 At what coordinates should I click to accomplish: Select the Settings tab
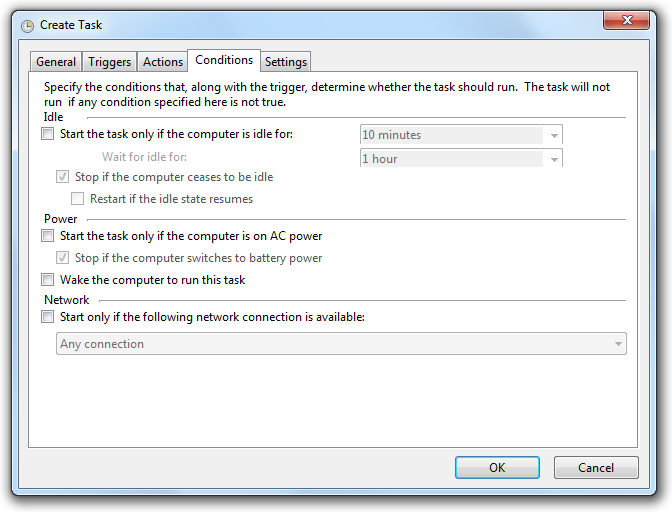(285, 62)
